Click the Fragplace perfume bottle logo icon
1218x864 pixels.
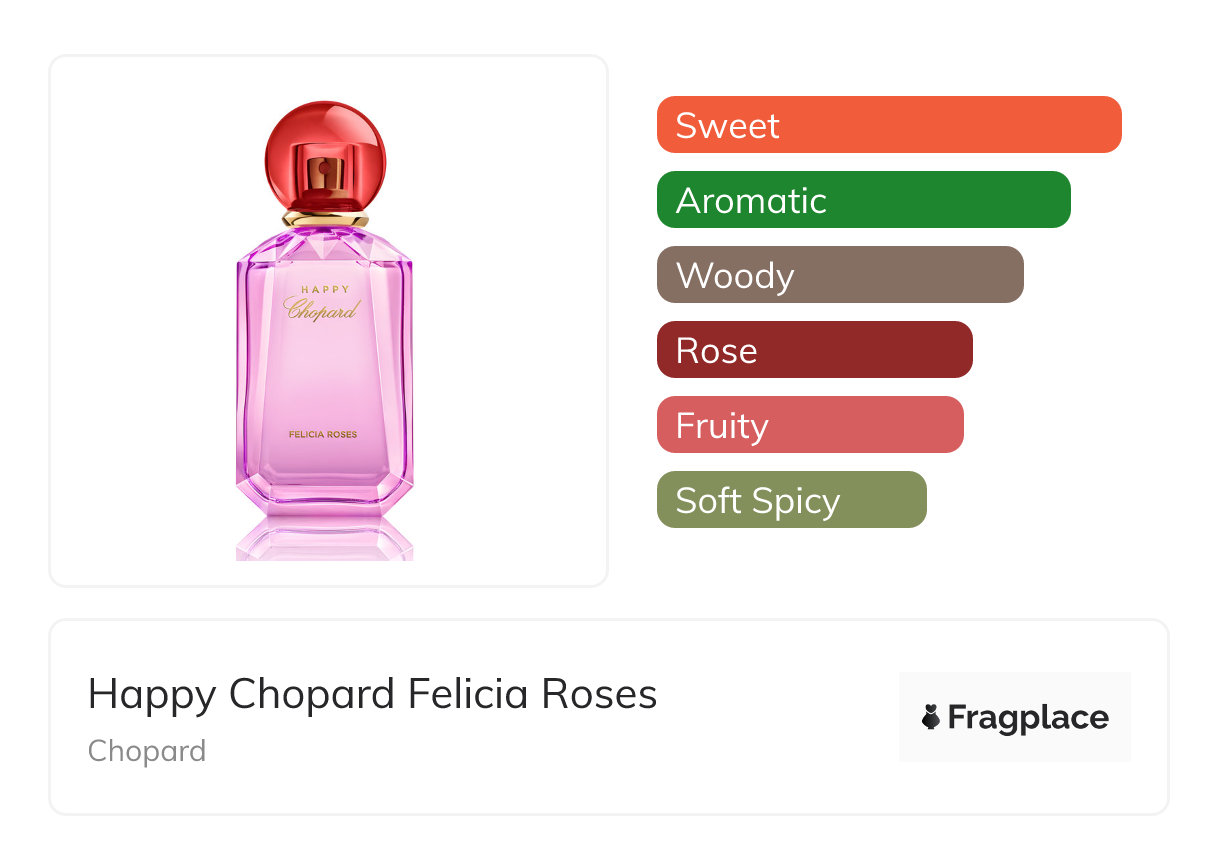(x=931, y=717)
